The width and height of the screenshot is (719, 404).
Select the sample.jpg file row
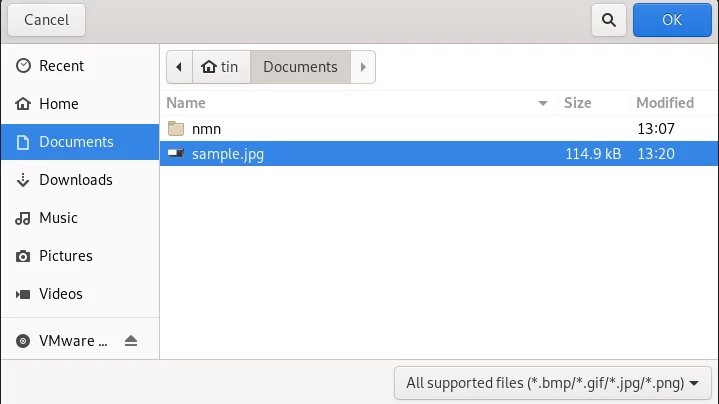[x=439, y=154]
